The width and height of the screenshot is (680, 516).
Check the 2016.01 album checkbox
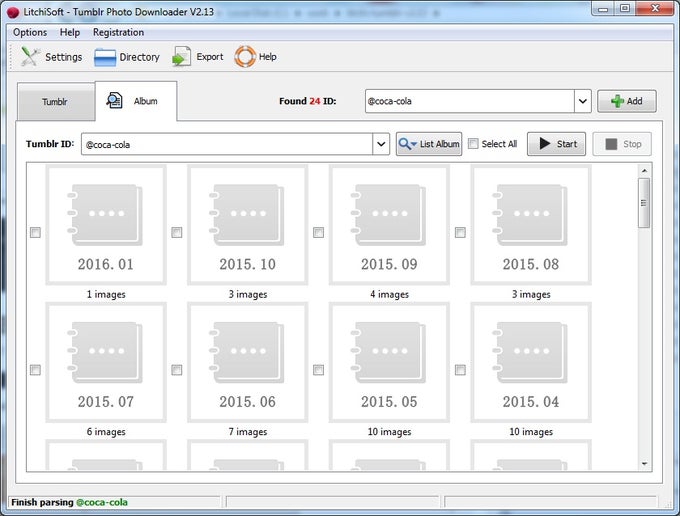click(x=35, y=232)
